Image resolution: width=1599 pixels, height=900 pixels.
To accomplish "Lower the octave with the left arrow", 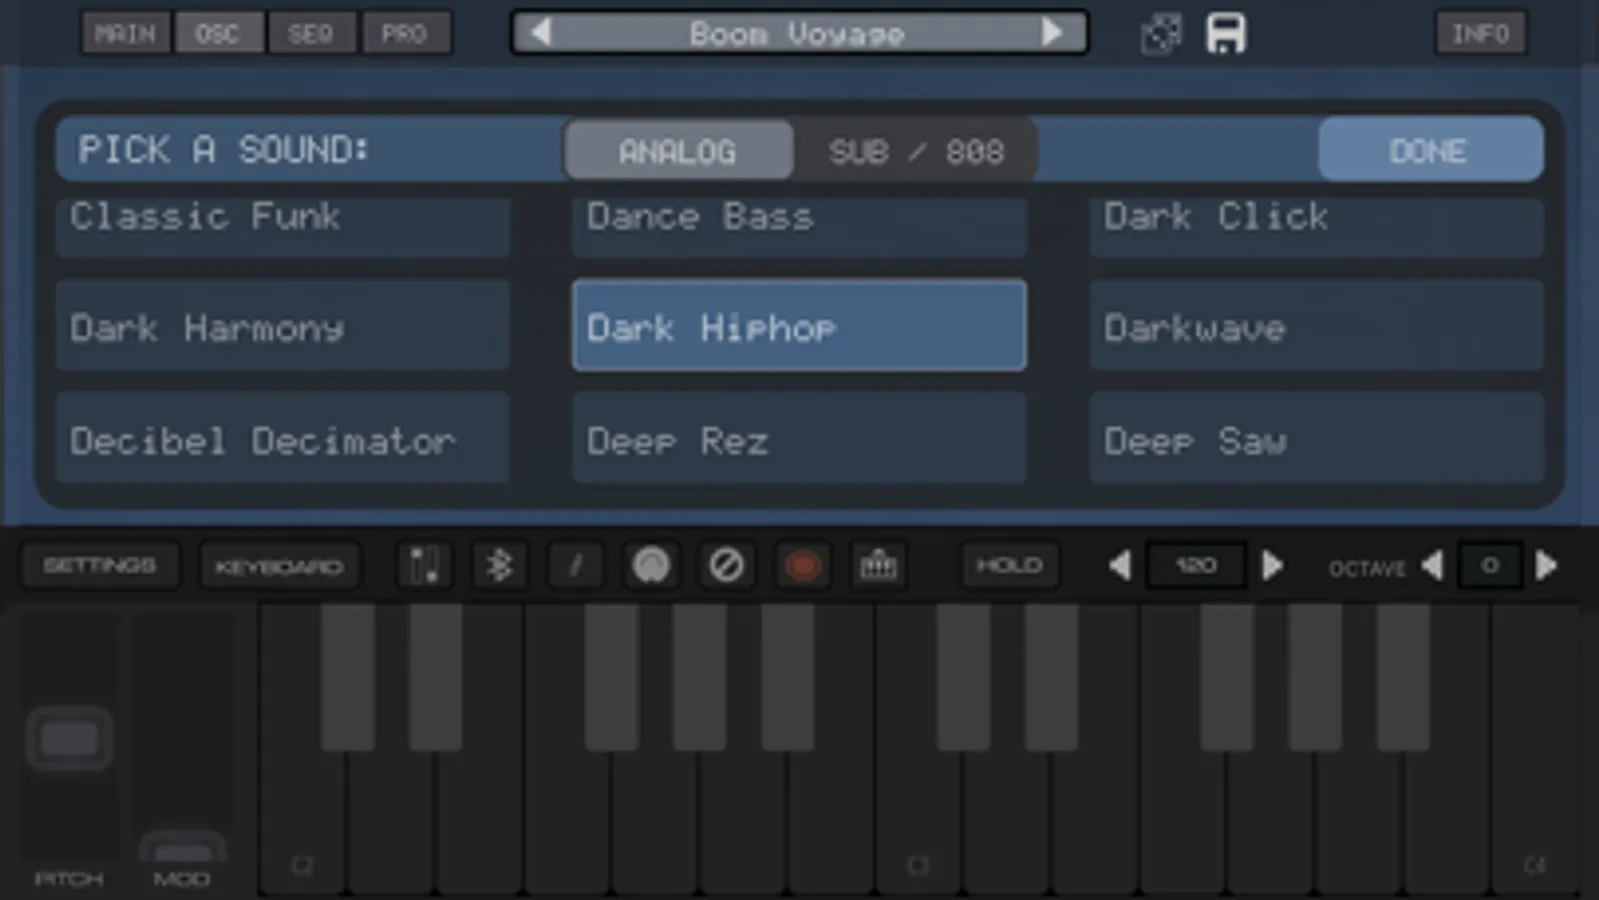I will click(x=1432, y=566).
